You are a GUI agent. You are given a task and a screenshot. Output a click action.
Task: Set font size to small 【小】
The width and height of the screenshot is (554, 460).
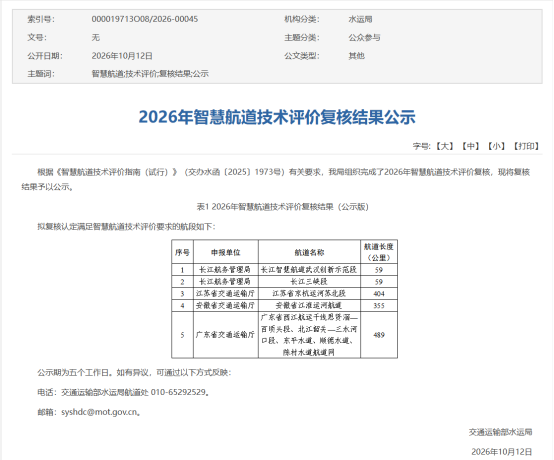pos(496,146)
